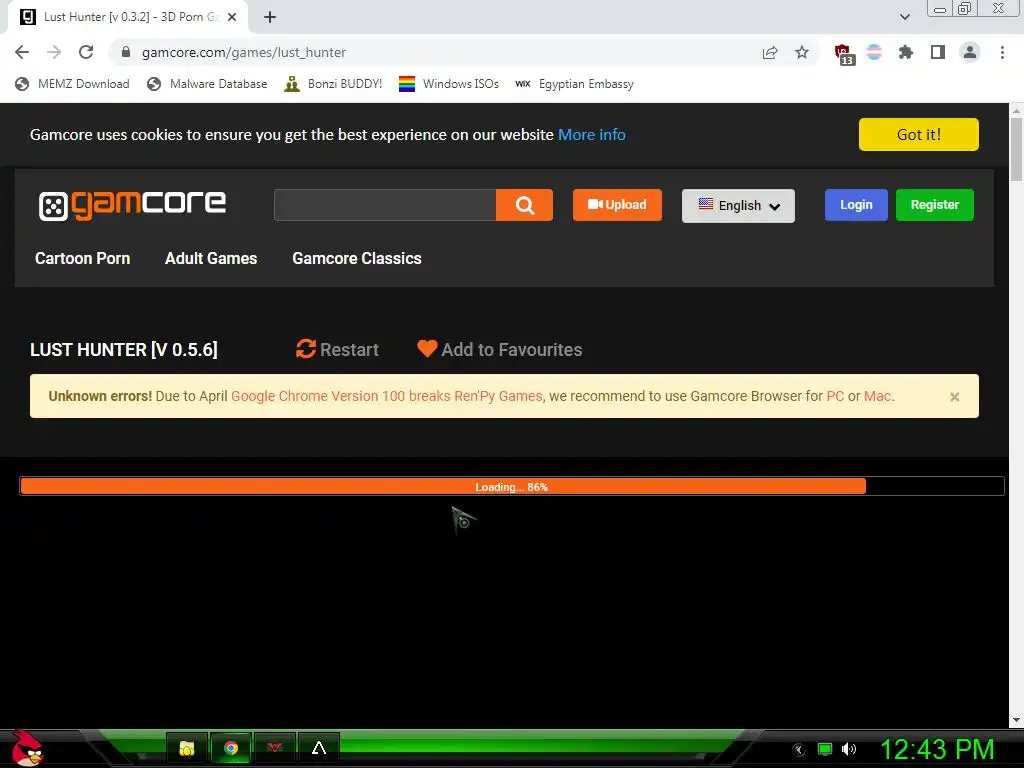1024x768 pixels.
Task: Reload the page with refresh icon
Action: pos(86,52)
